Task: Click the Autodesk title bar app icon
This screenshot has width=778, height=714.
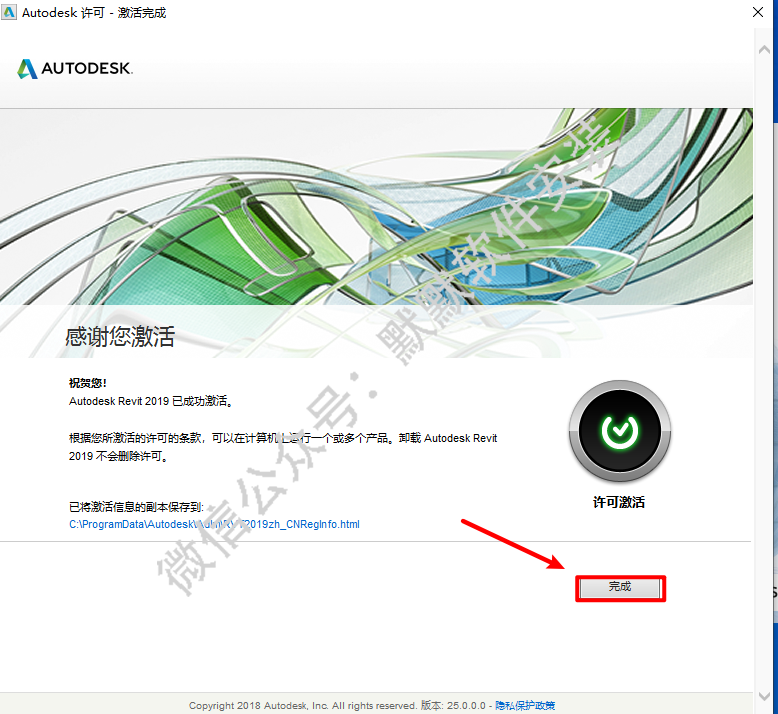Action: (x=9, y=12)
